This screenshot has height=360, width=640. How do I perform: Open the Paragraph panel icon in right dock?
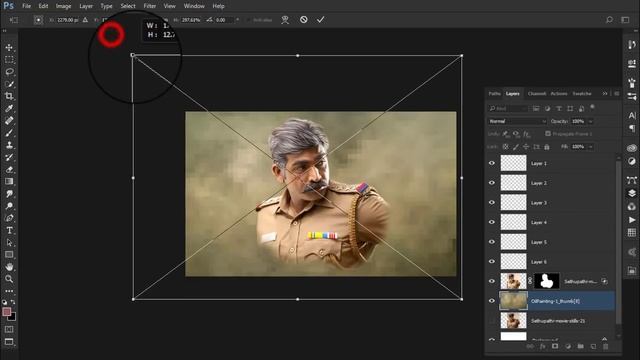(x=632, y=129)
